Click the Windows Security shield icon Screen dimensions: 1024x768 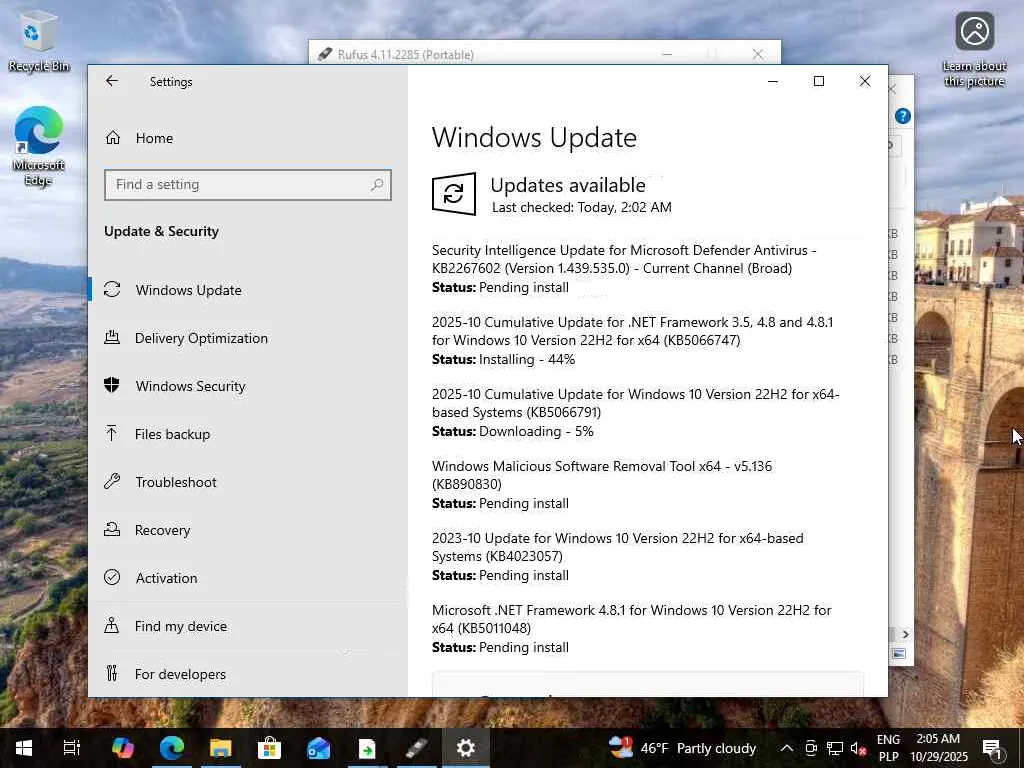(x=112, y=385)
